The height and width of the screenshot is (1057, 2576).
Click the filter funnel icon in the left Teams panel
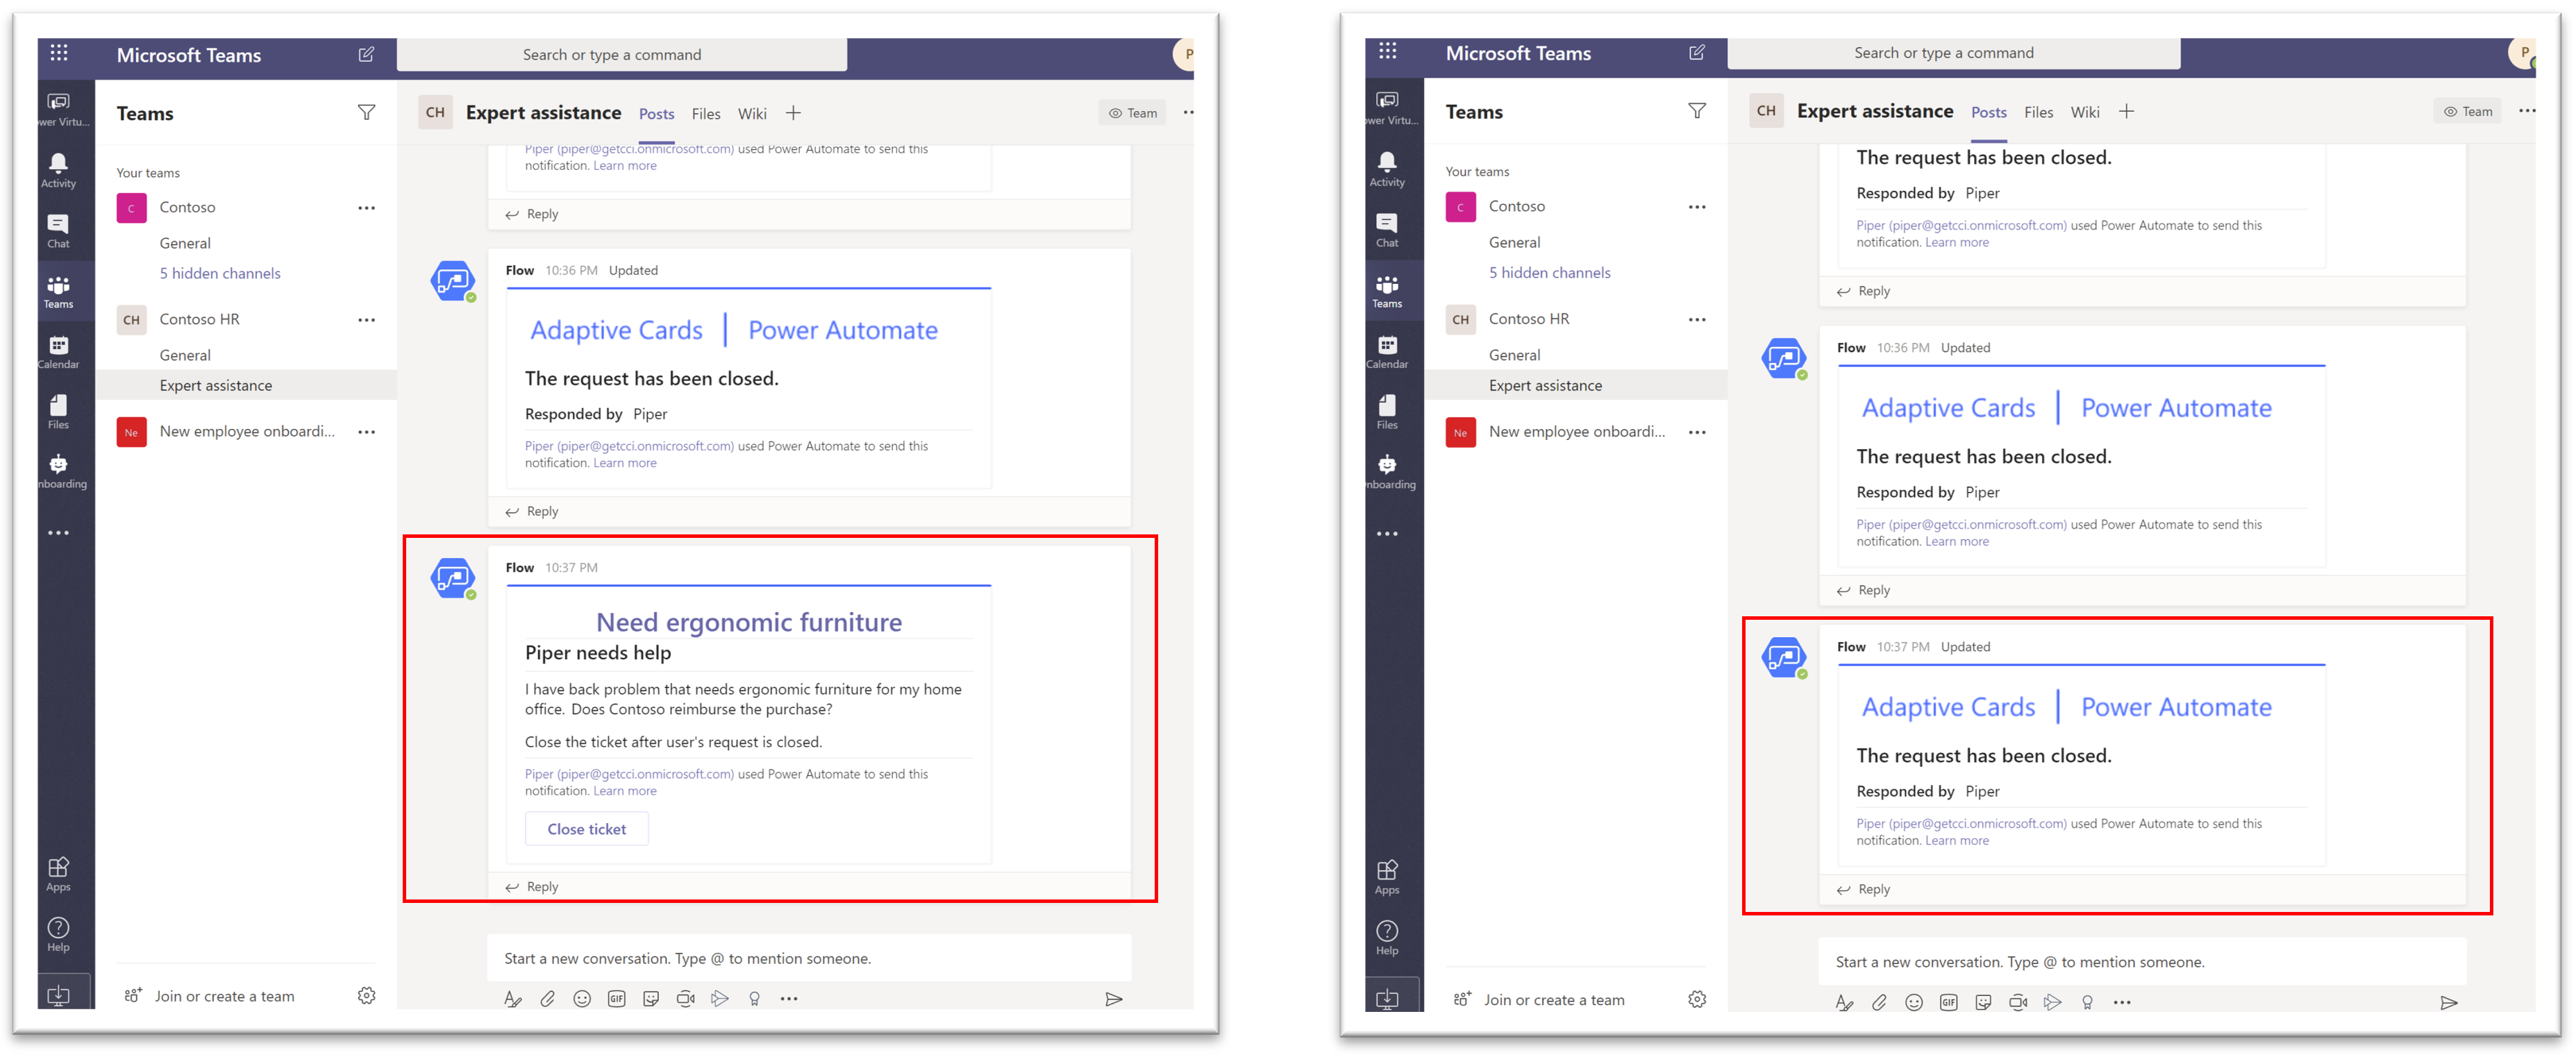click(x=367, y=112)
